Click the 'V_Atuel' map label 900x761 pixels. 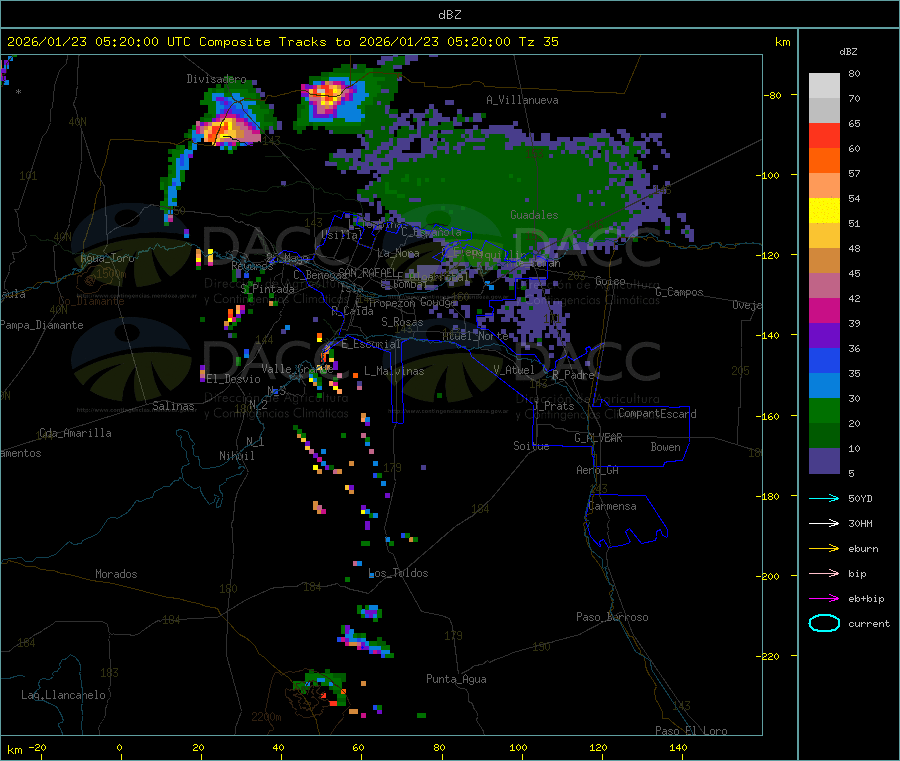click(x=514, y=370)
